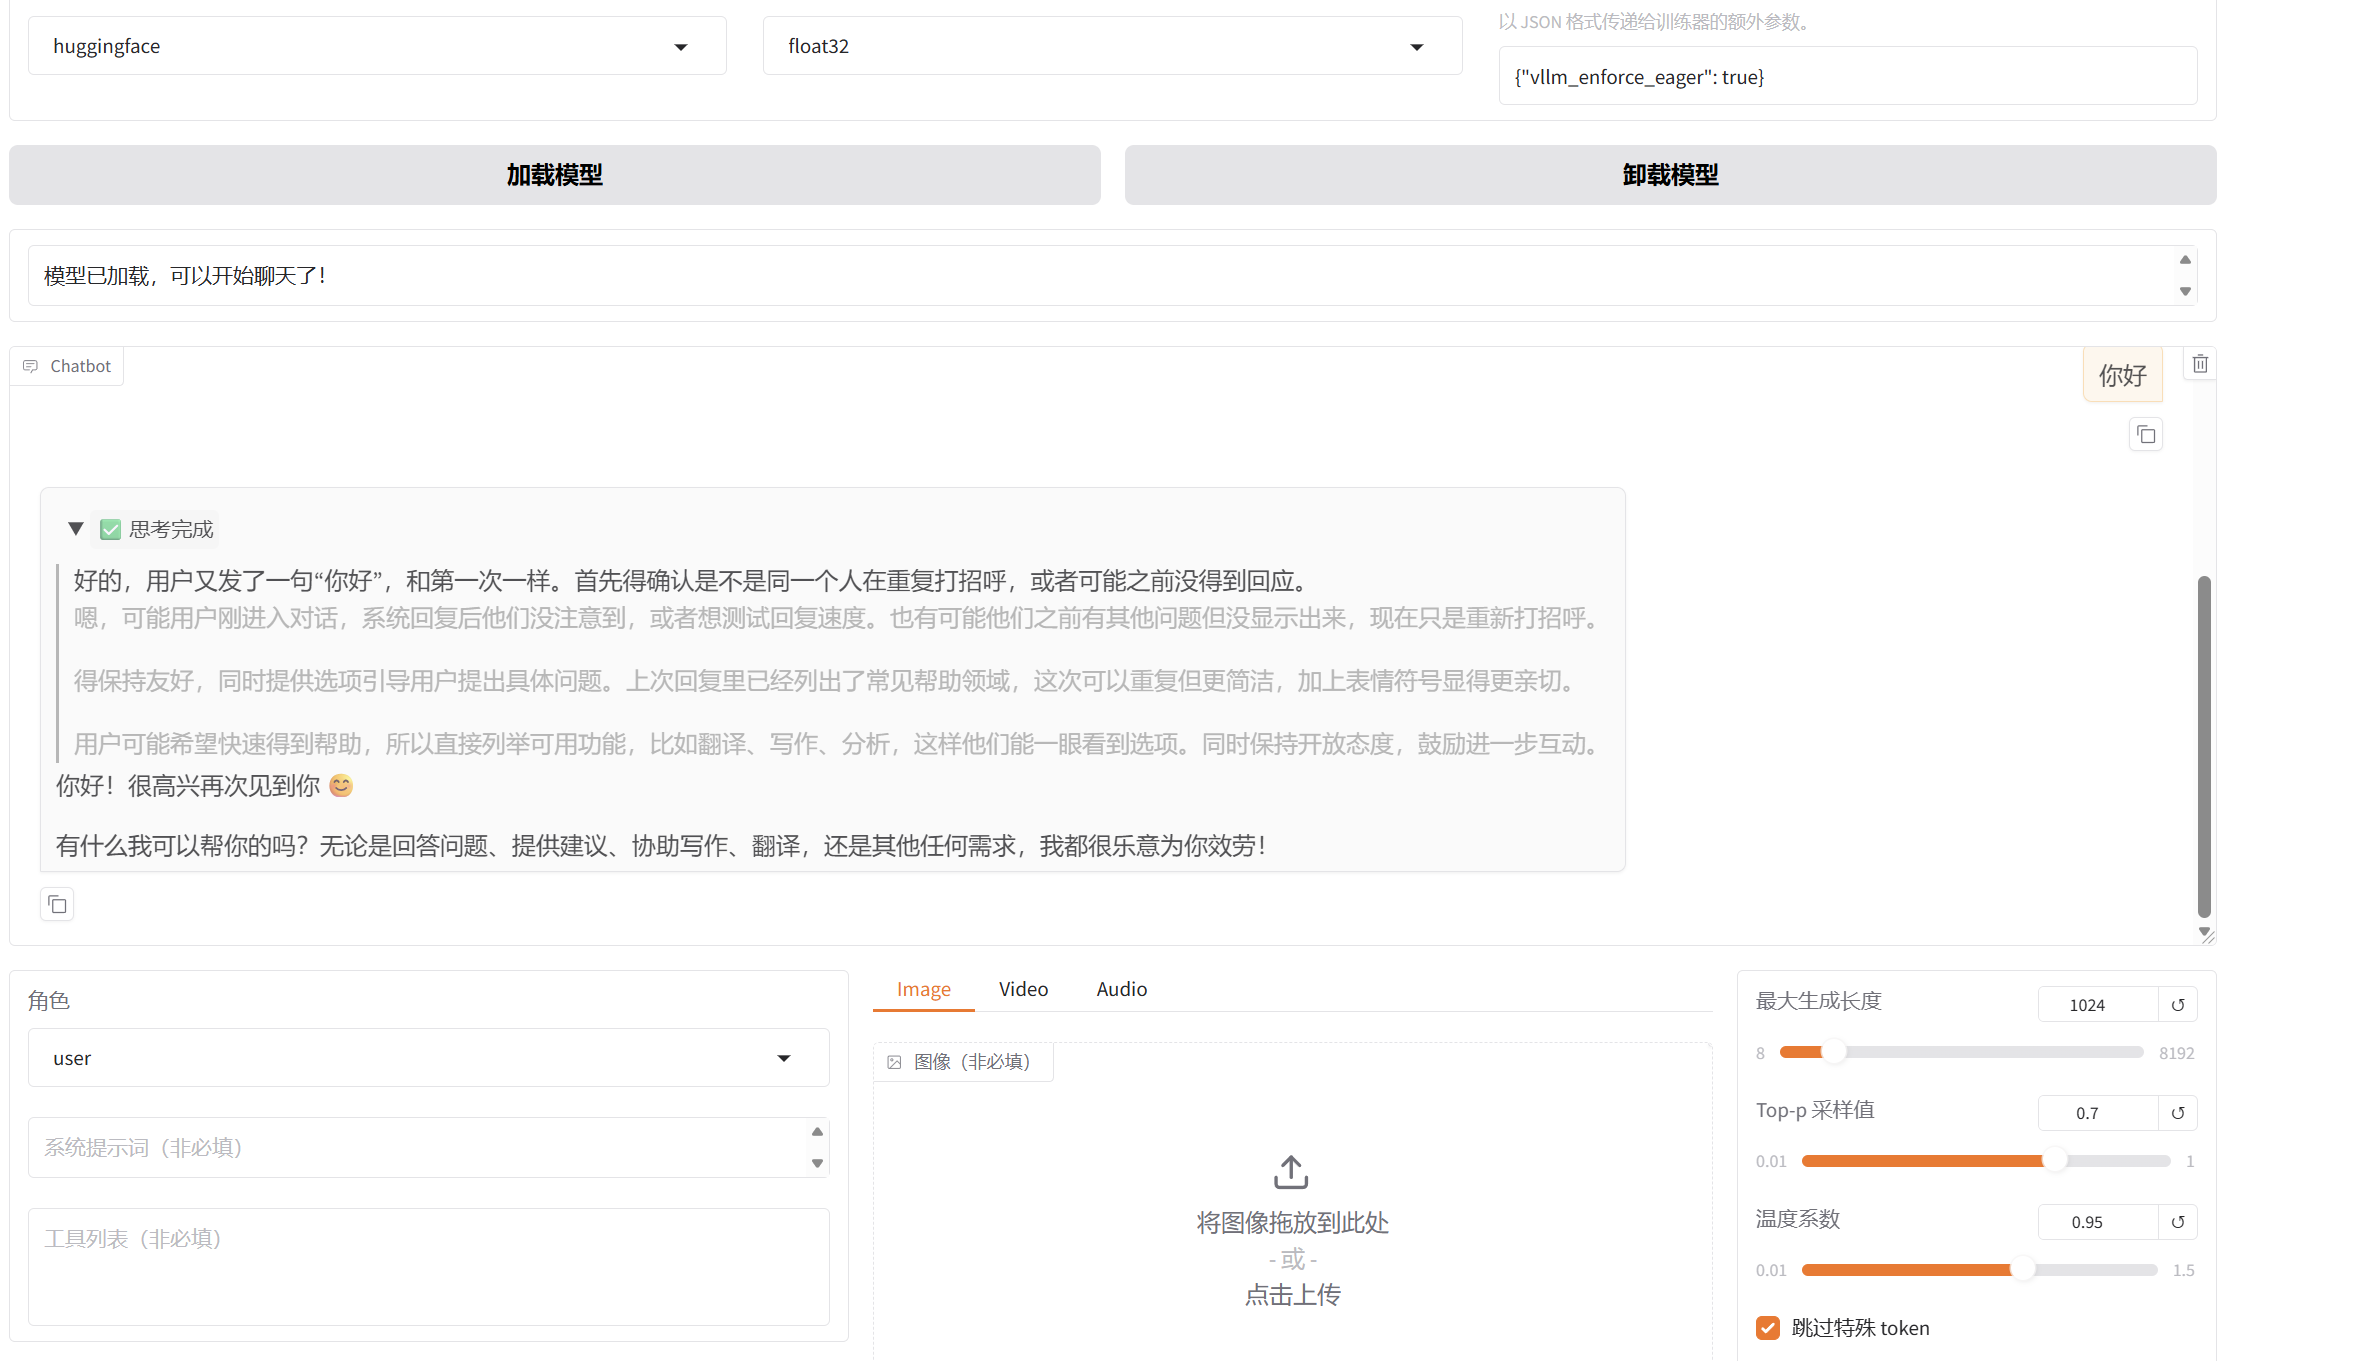Copy the user message '你好'
This screenshot has height=1361, width=2364.
(2146, 435)
